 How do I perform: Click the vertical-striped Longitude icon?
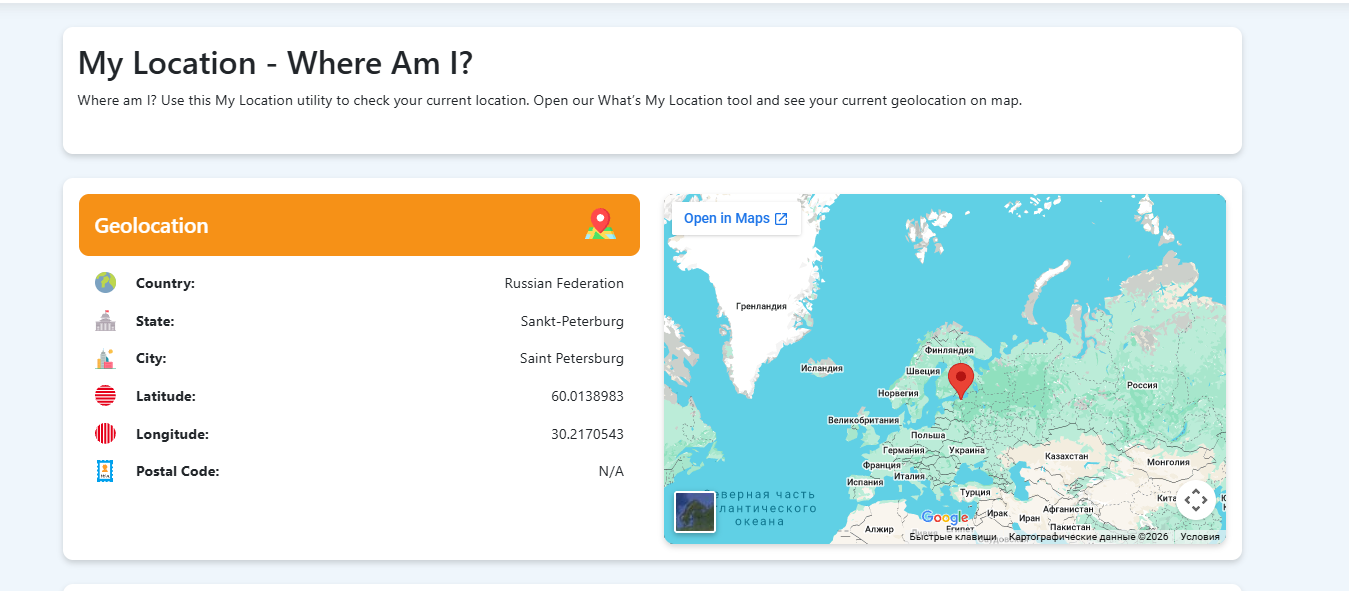point(105,434)
